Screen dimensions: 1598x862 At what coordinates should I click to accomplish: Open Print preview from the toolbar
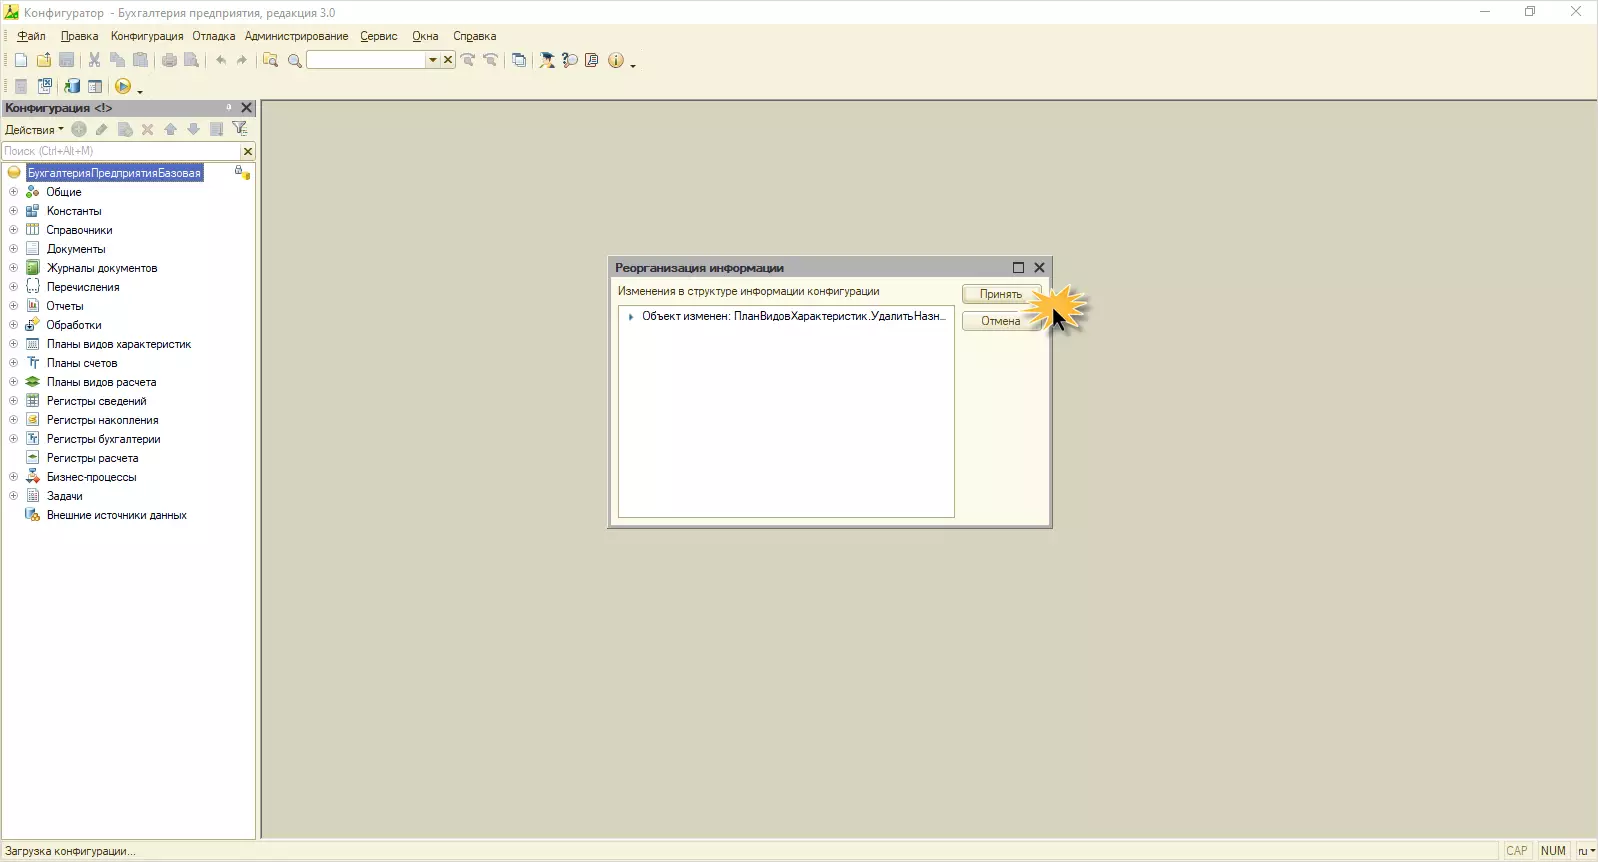[191, 60]
